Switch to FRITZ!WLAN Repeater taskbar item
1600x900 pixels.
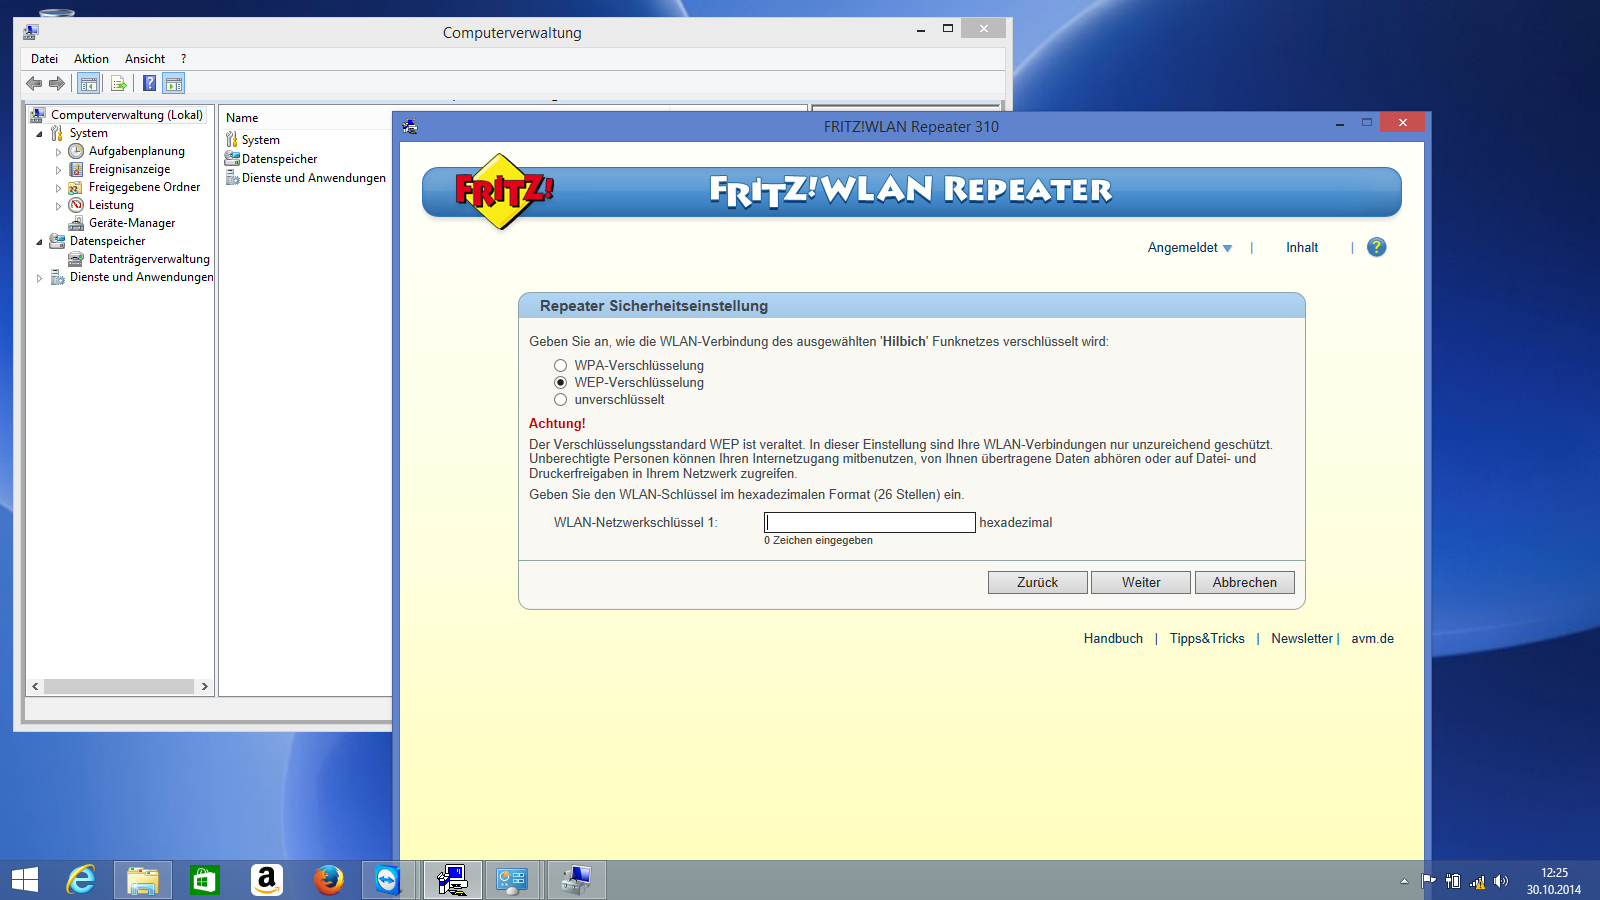(453, 880)
